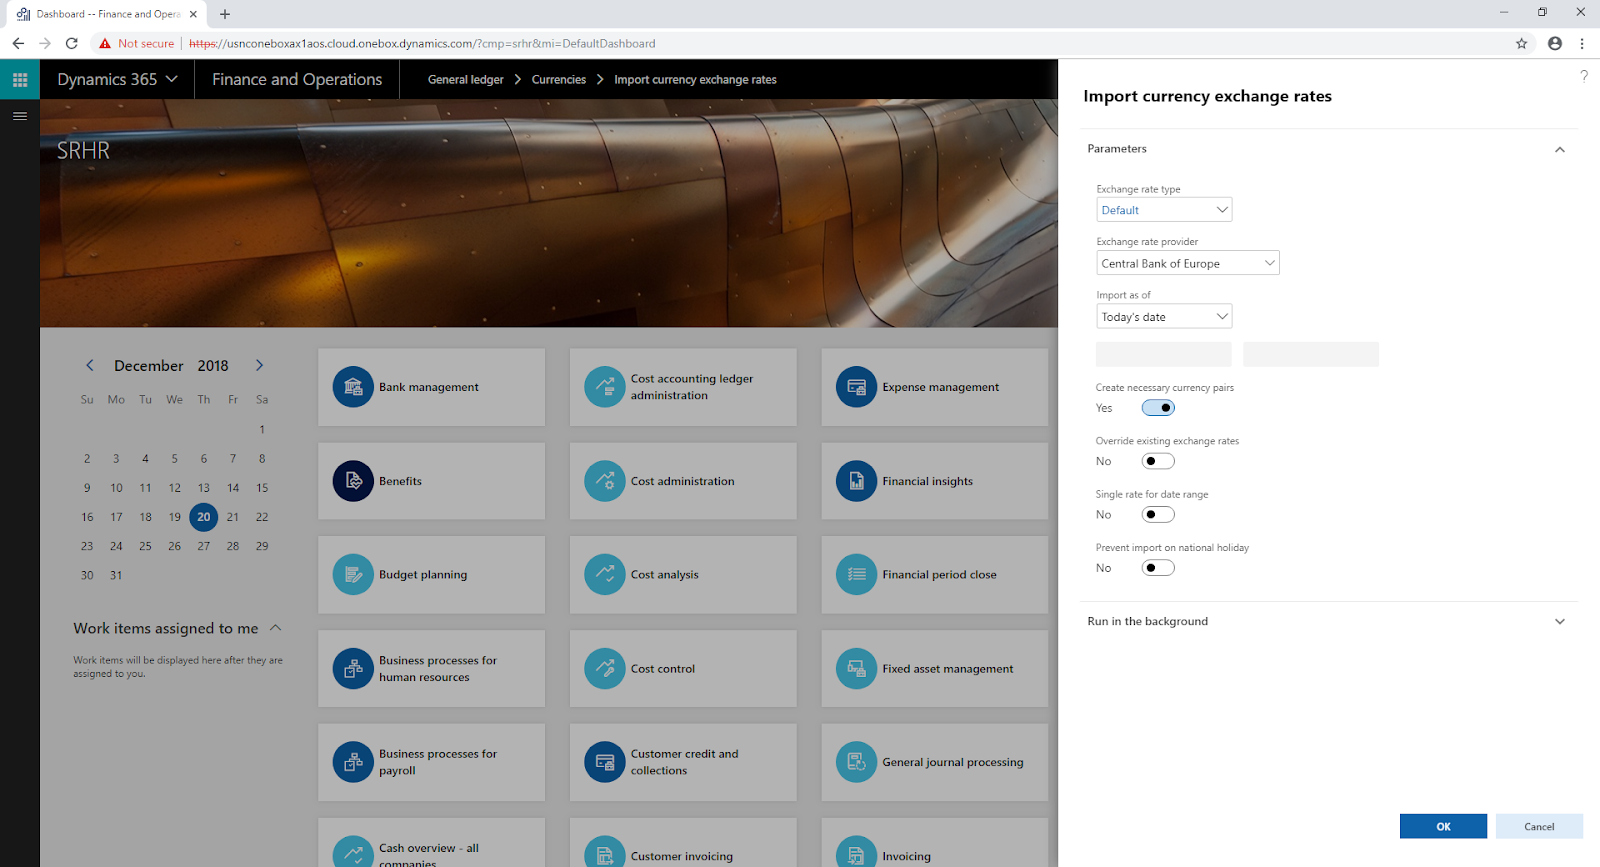Enable Prevent import on national holiday
1600x867 pixels.
coord(1158,568)
